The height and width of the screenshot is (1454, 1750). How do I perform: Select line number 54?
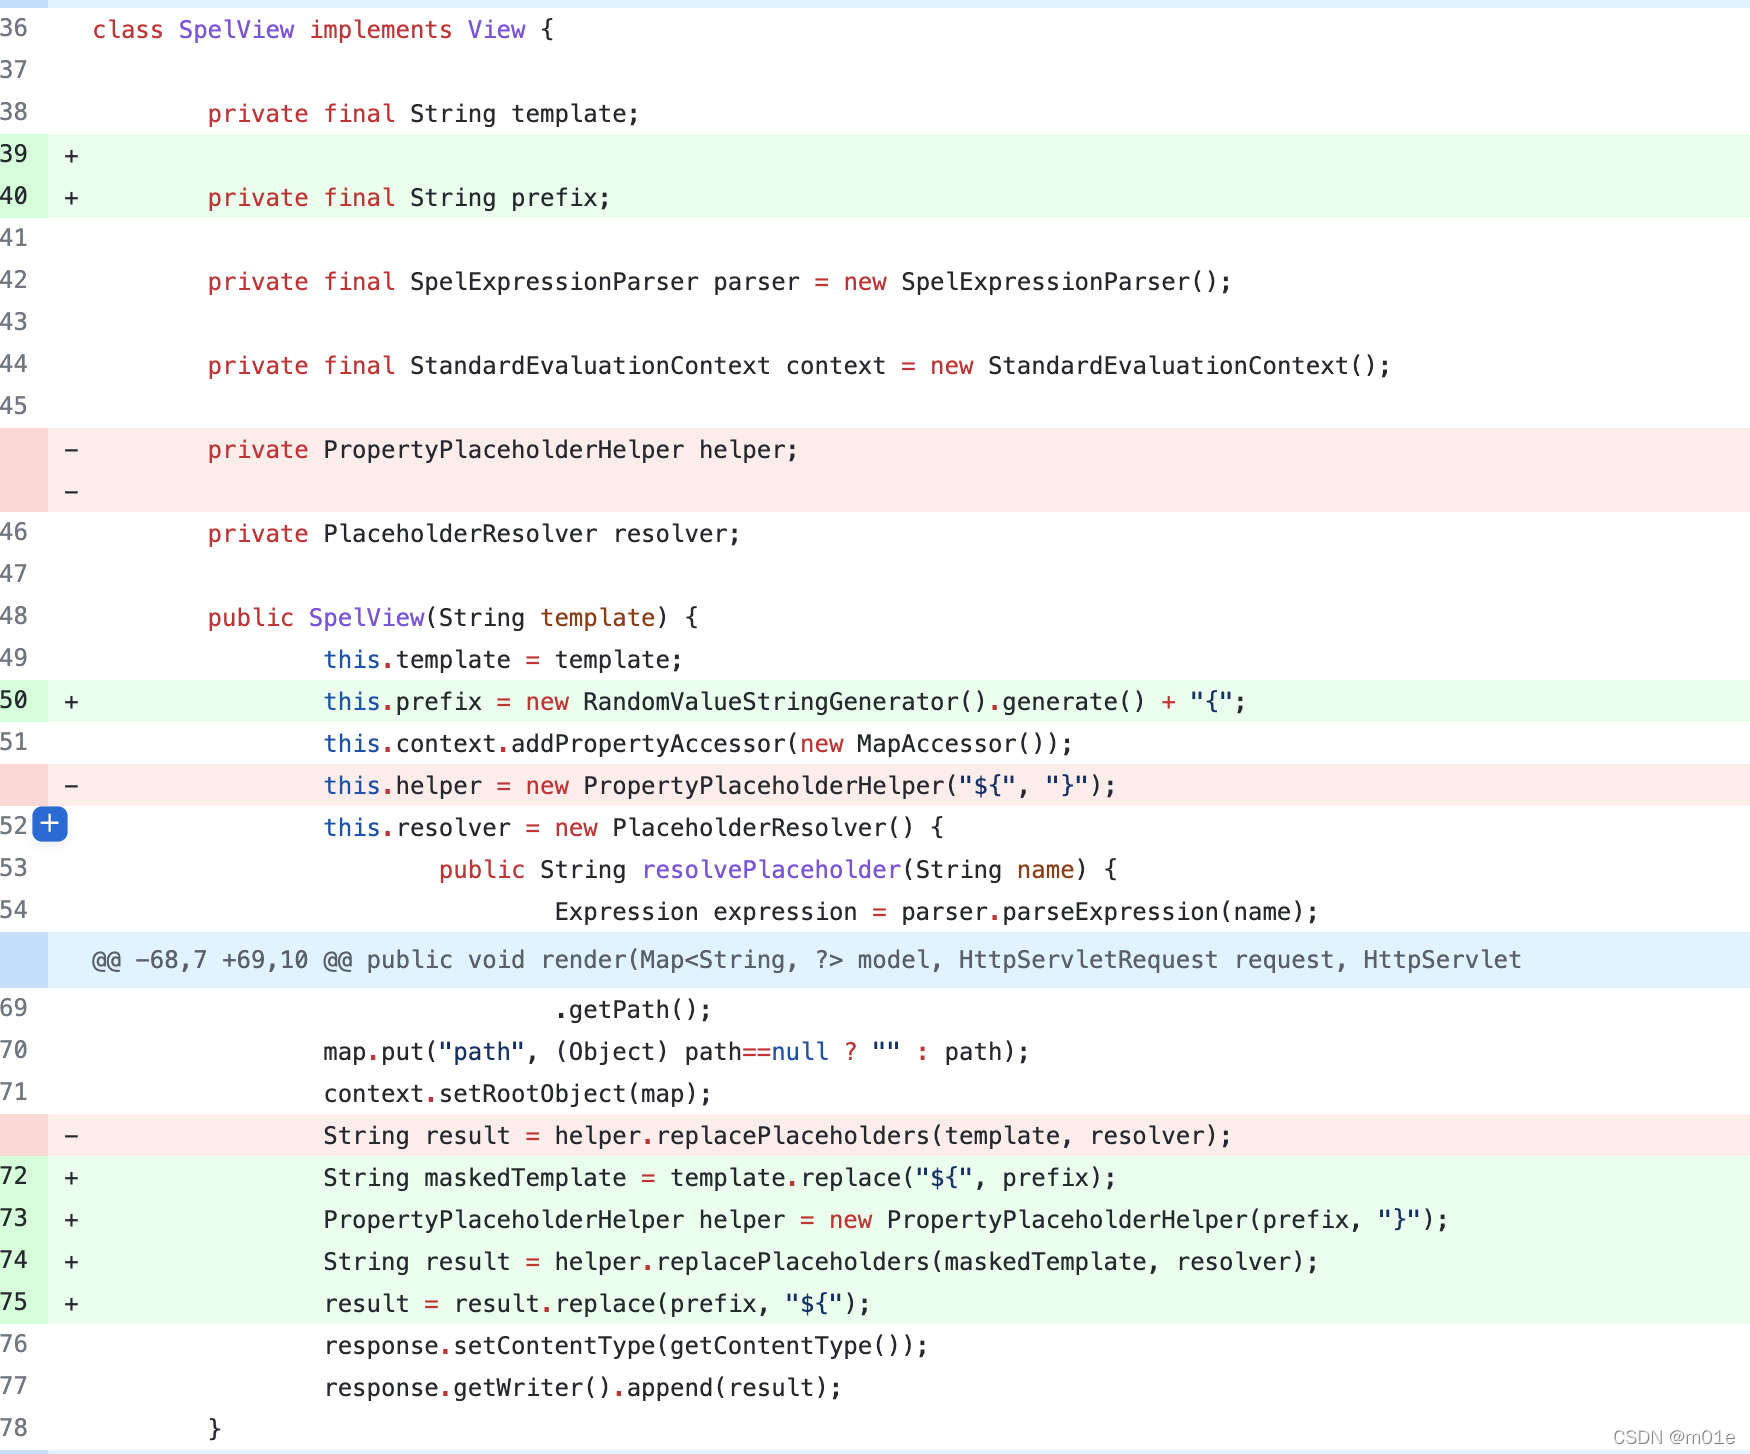pos(14,910)
